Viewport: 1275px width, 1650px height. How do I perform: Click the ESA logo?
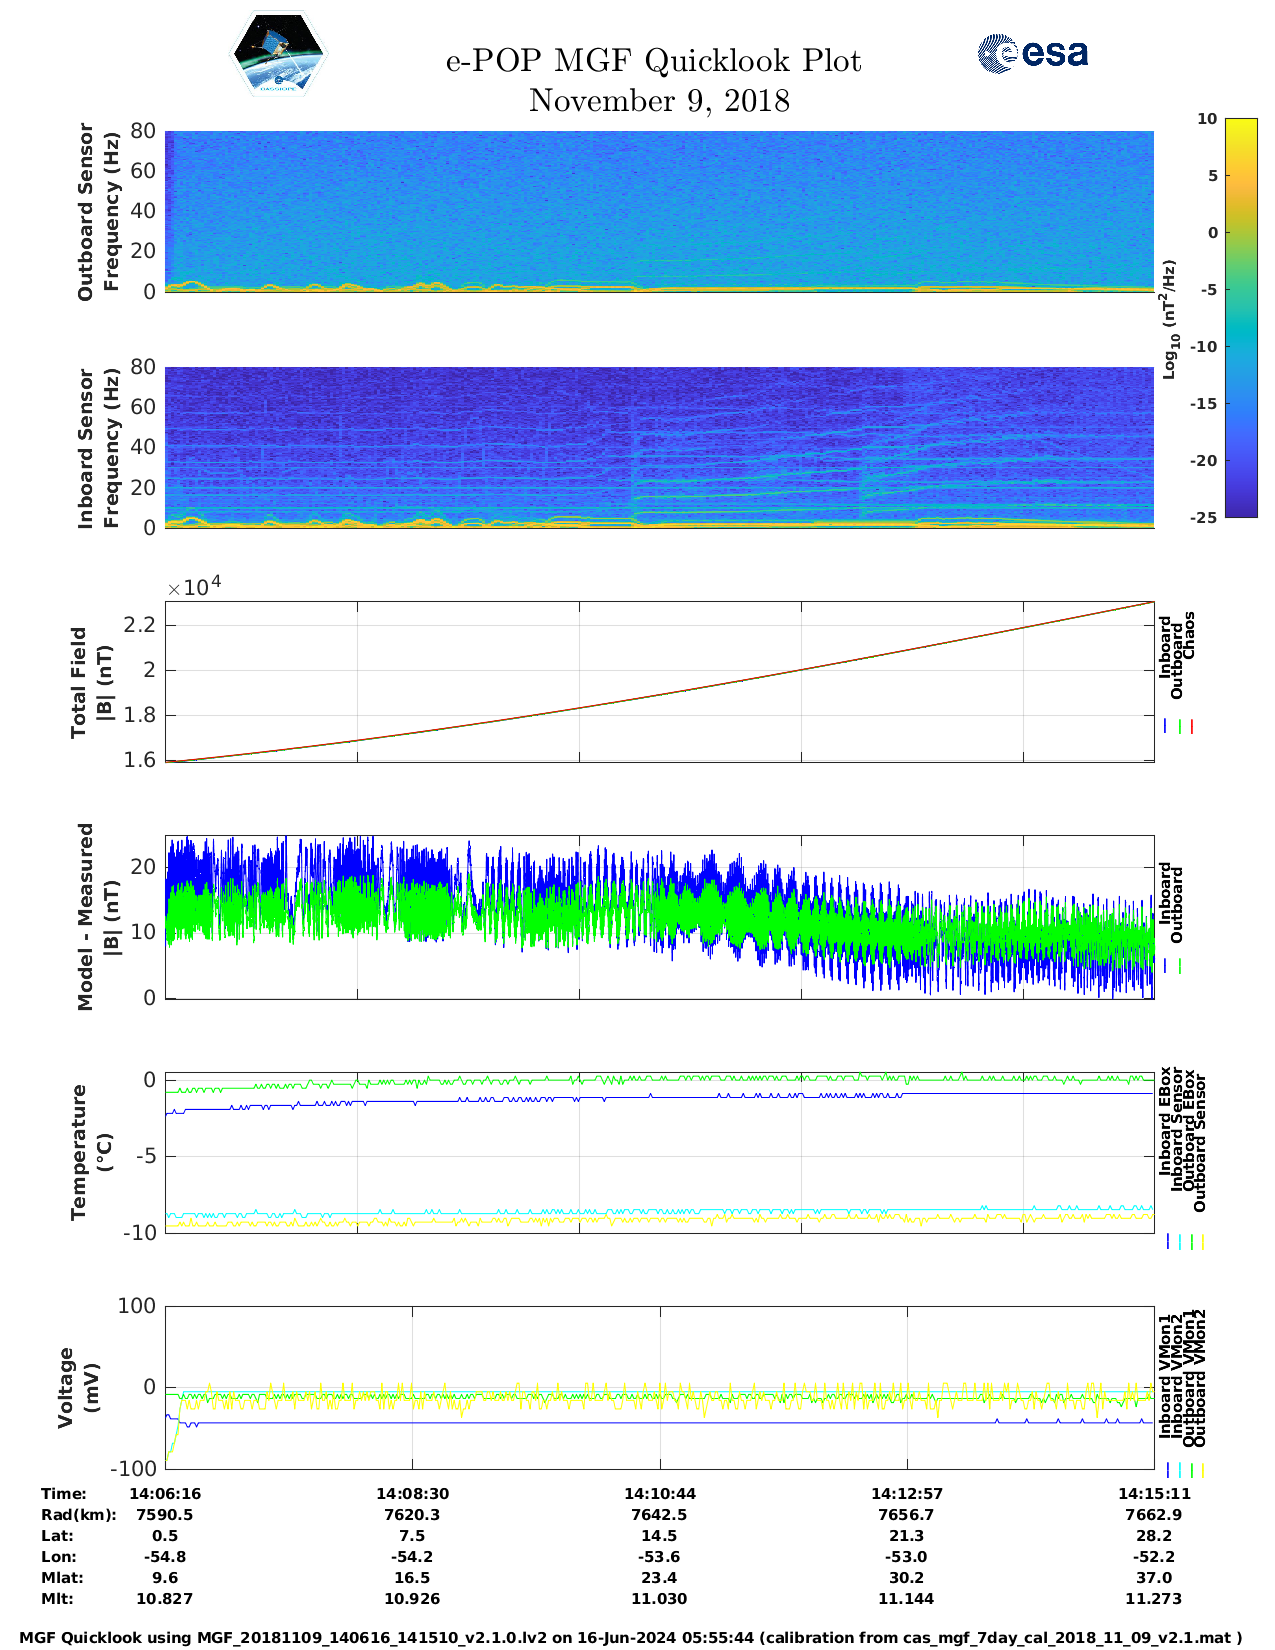[x=1032, y=53]
